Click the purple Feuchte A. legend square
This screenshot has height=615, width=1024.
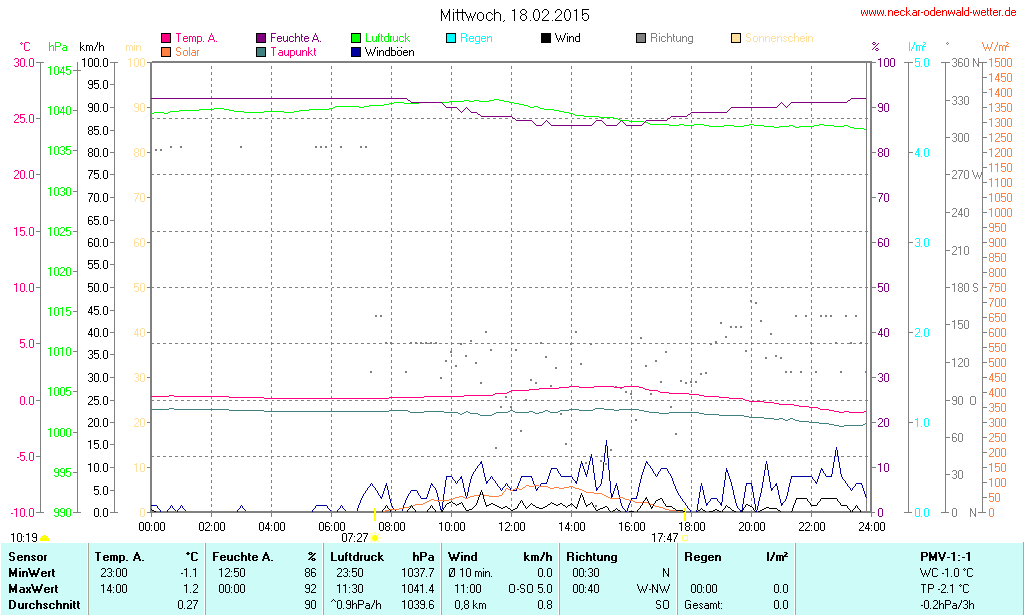pos(261,39)
